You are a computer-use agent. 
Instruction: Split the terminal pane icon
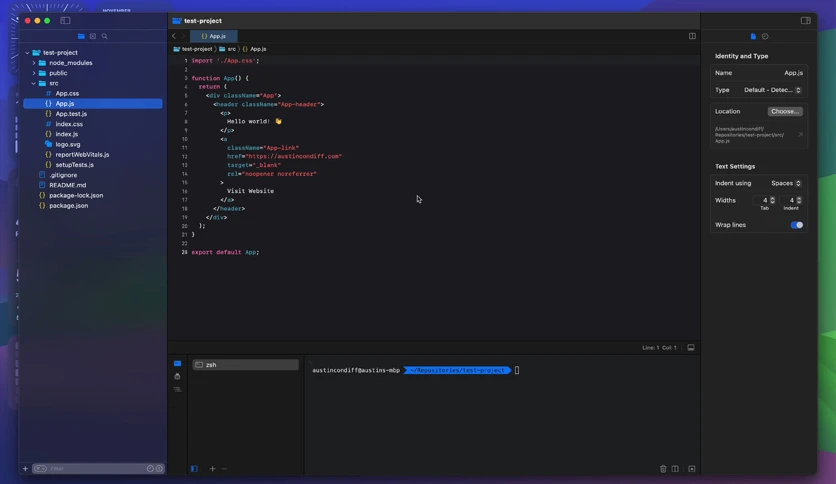point(676,469)
